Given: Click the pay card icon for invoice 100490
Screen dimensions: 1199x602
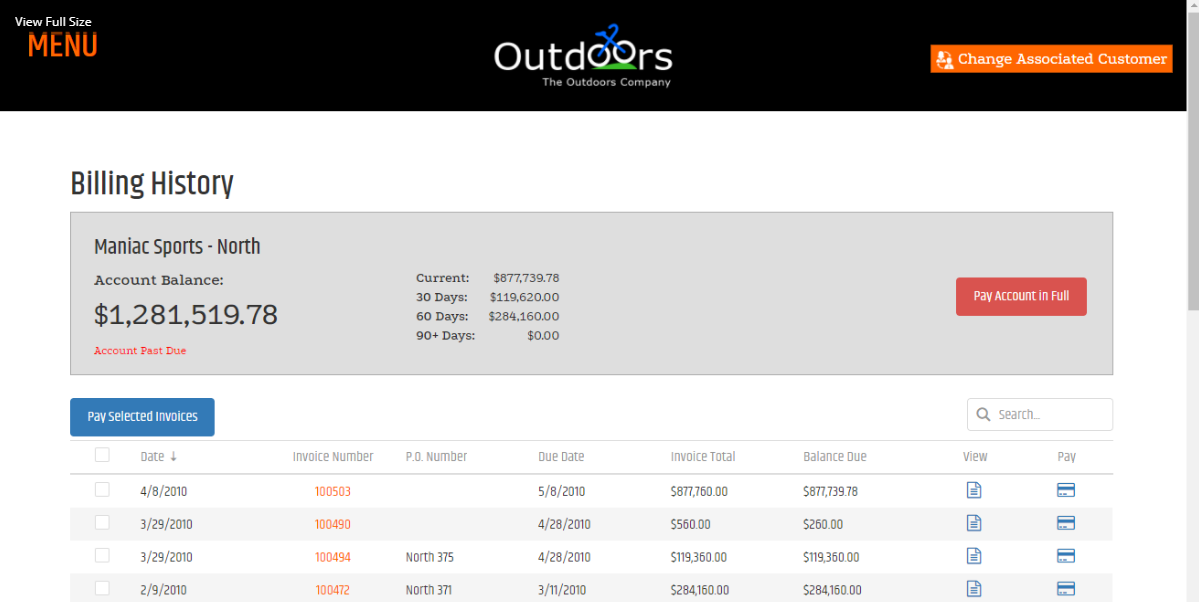Looking at the screenshot, I should pos(1066,523).
